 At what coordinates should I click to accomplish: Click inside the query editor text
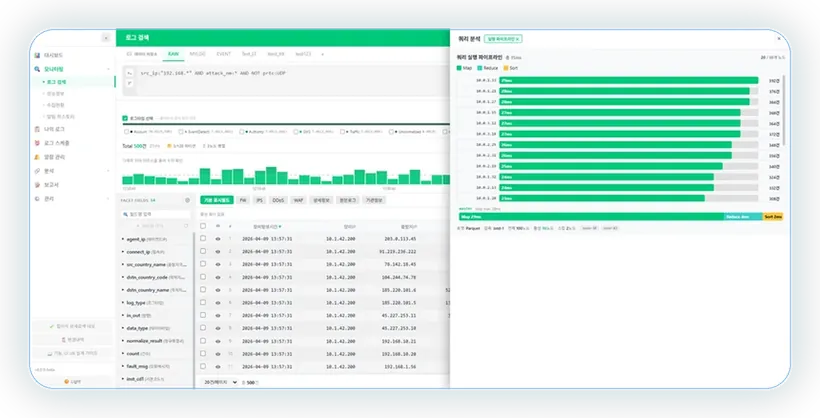(214, 73)
